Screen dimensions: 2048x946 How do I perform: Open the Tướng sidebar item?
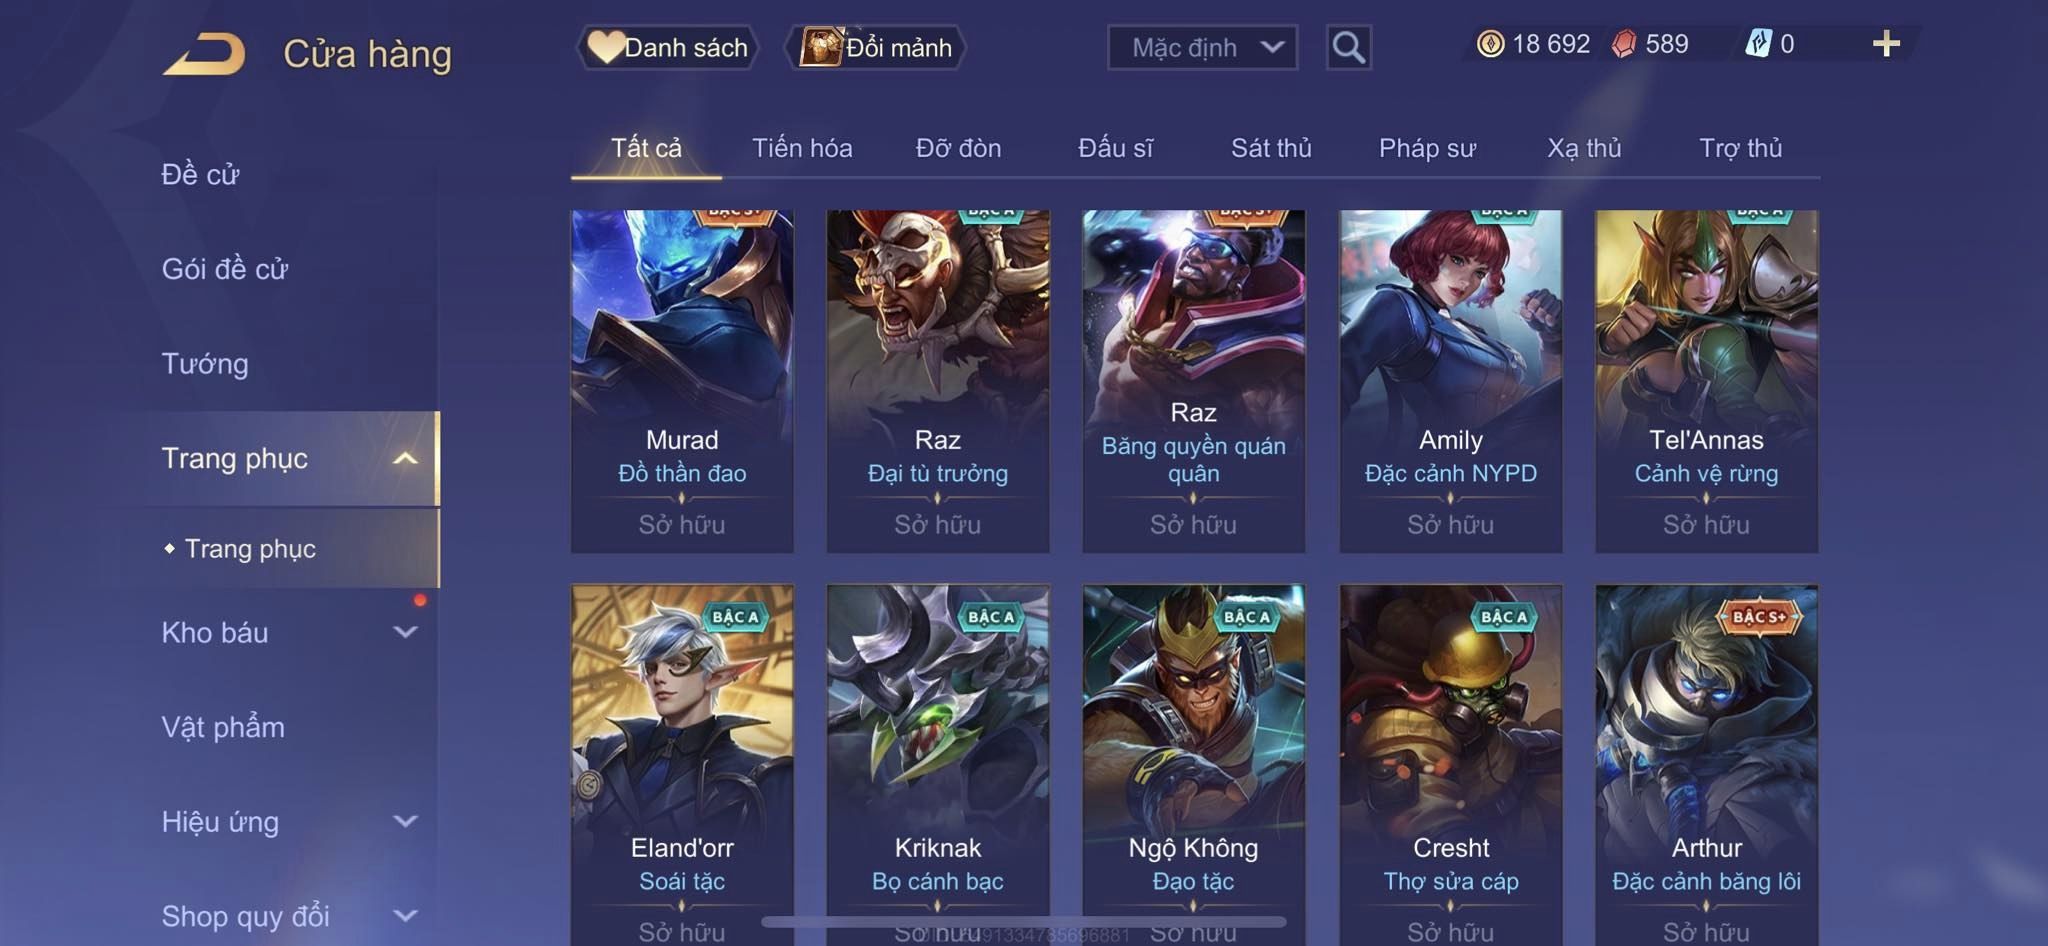[205, 364]
